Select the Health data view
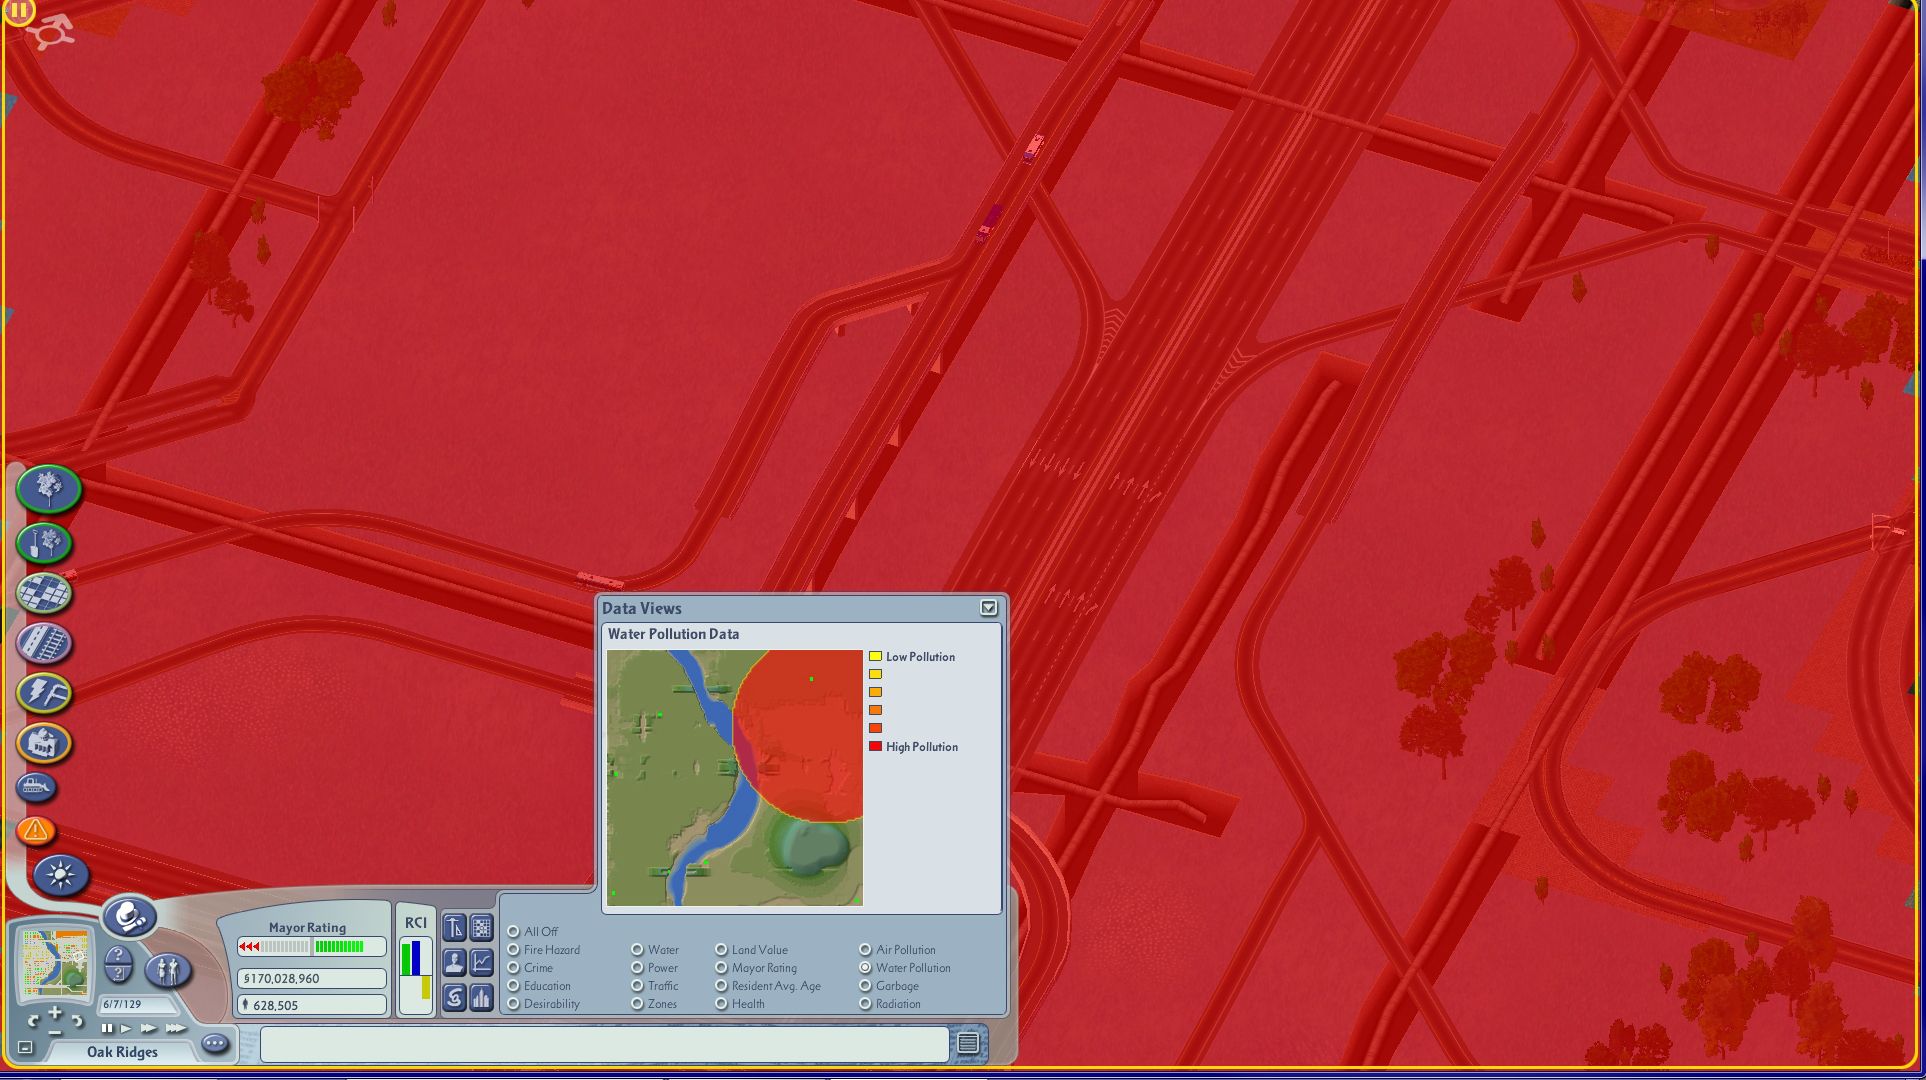Screen dimensions: 1926x1080 740,1003
